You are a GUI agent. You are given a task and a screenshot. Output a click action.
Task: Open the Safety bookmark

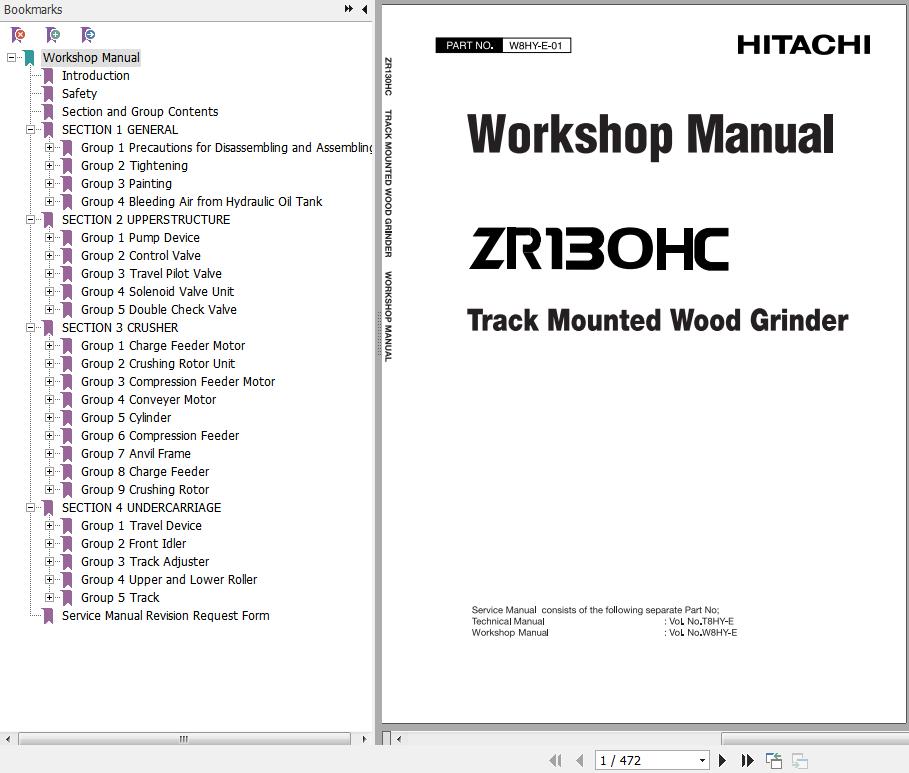pyautogui.click(x=79, y=93)
